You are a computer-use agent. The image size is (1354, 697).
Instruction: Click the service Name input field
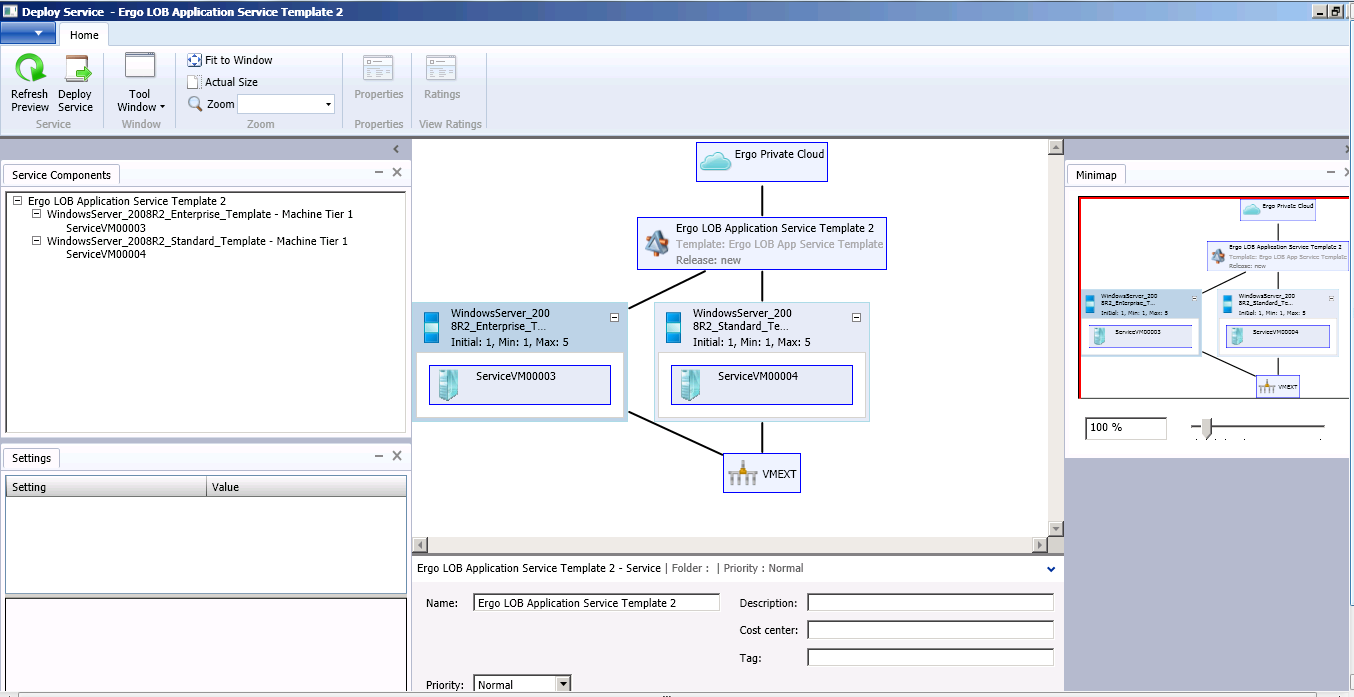595,601
